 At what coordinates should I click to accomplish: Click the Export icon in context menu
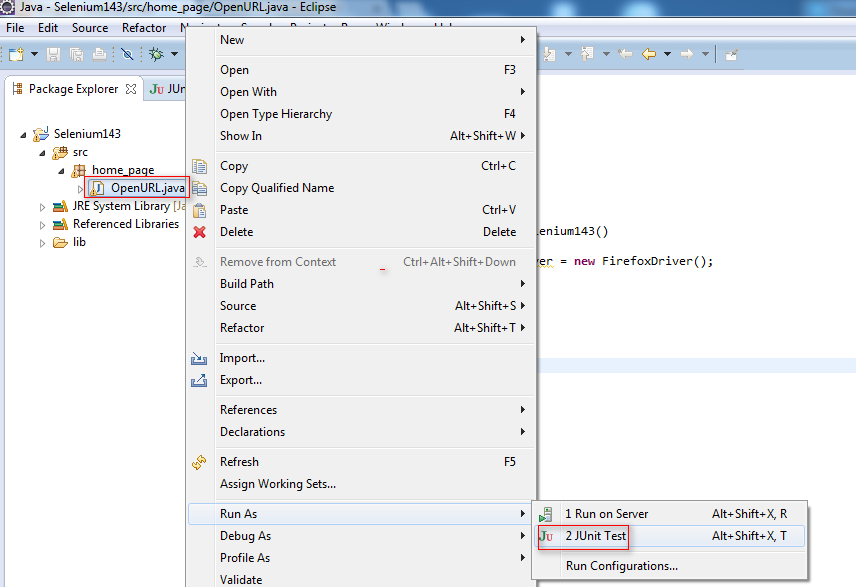[199, 380]
